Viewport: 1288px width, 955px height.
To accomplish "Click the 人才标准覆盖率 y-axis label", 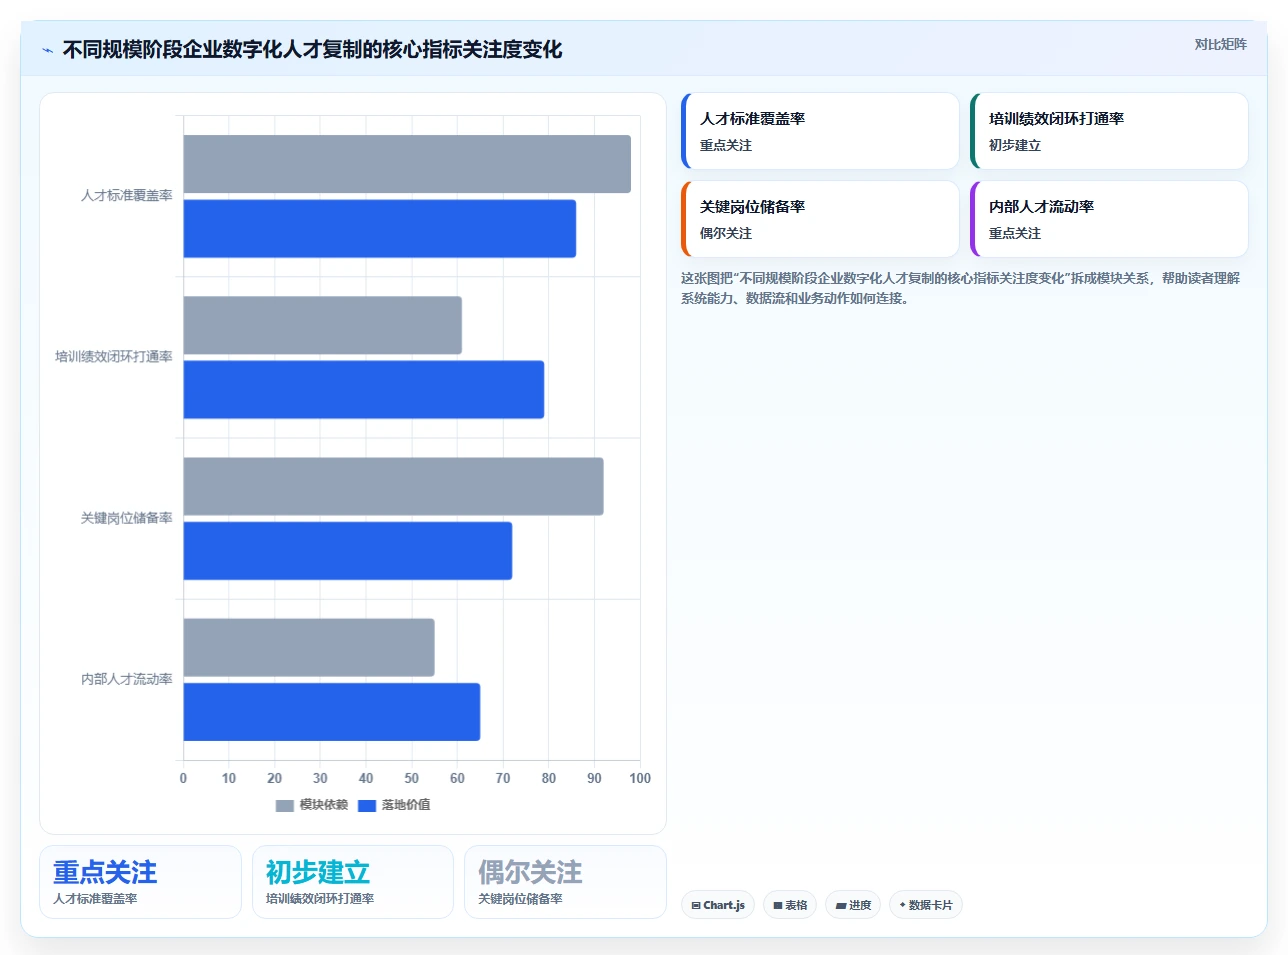I will tap(127, 196).
